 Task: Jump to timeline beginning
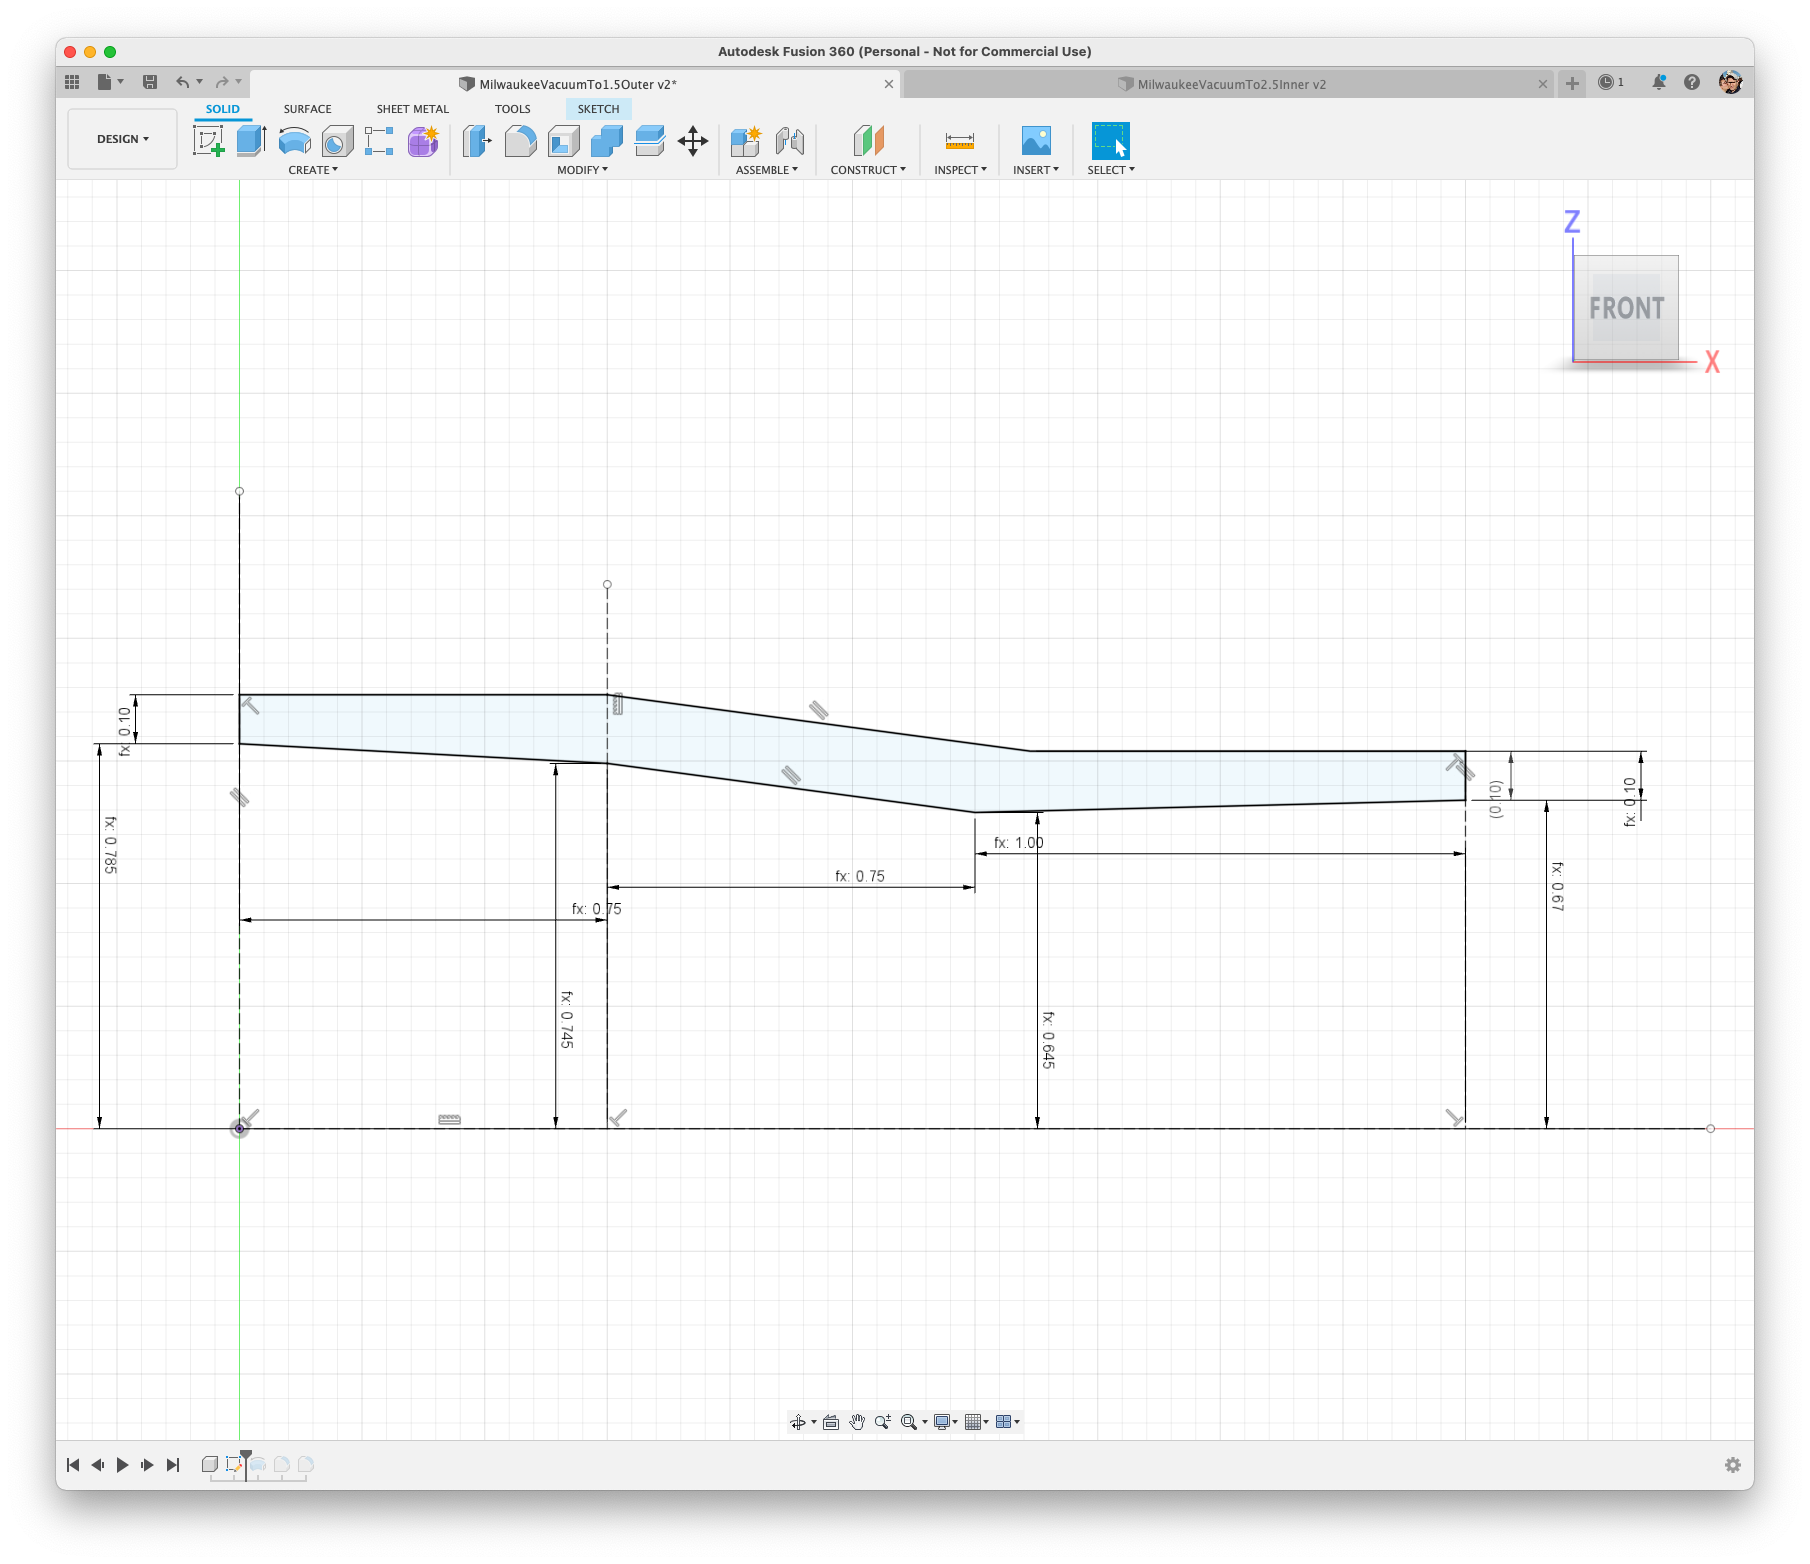pos(73,1465)
